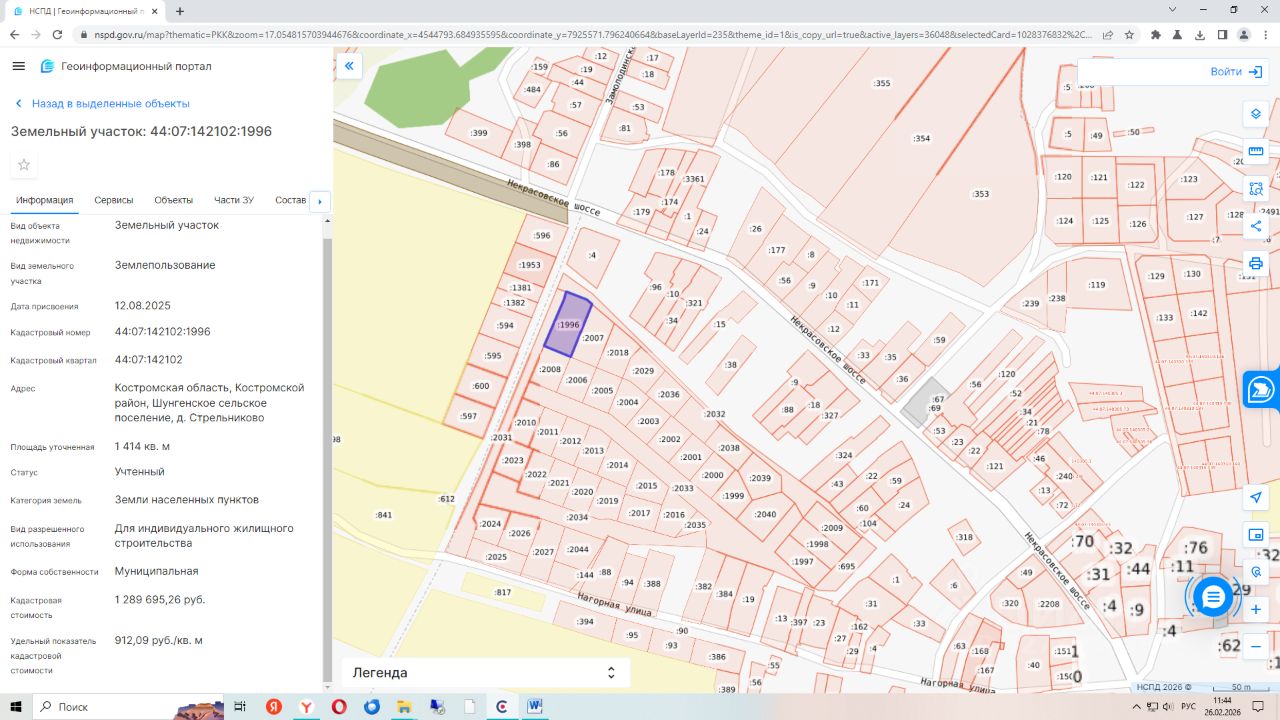Locate my position with the arrow icon
Image resolution: width=1280 pixels, height=720 pixels.
pyautogui.click(x=1256, y=497)
